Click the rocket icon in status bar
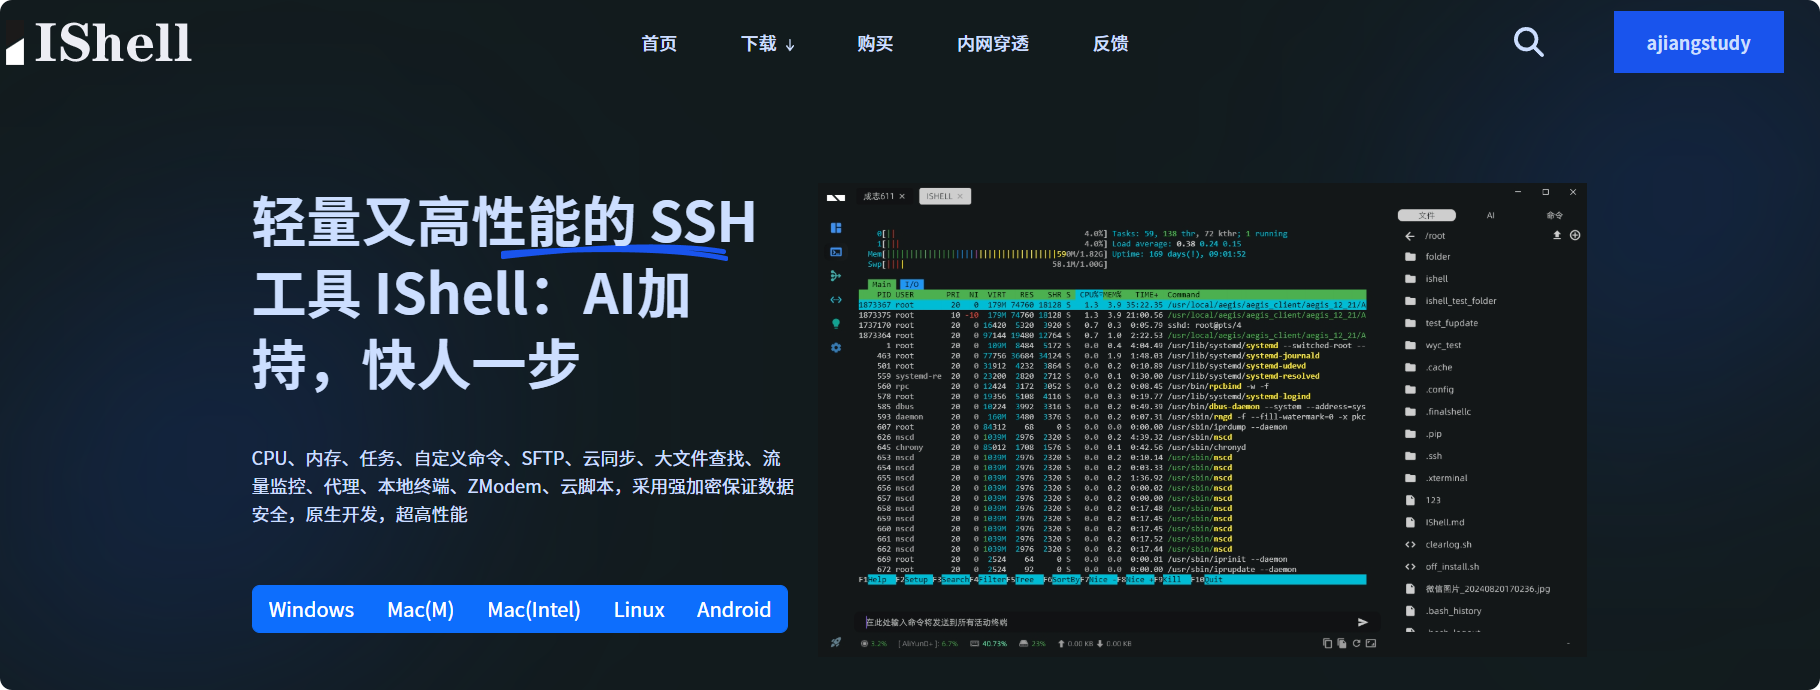Viewport: 1820px width, 690px height. pyautogui.click(x=836, y=643)
